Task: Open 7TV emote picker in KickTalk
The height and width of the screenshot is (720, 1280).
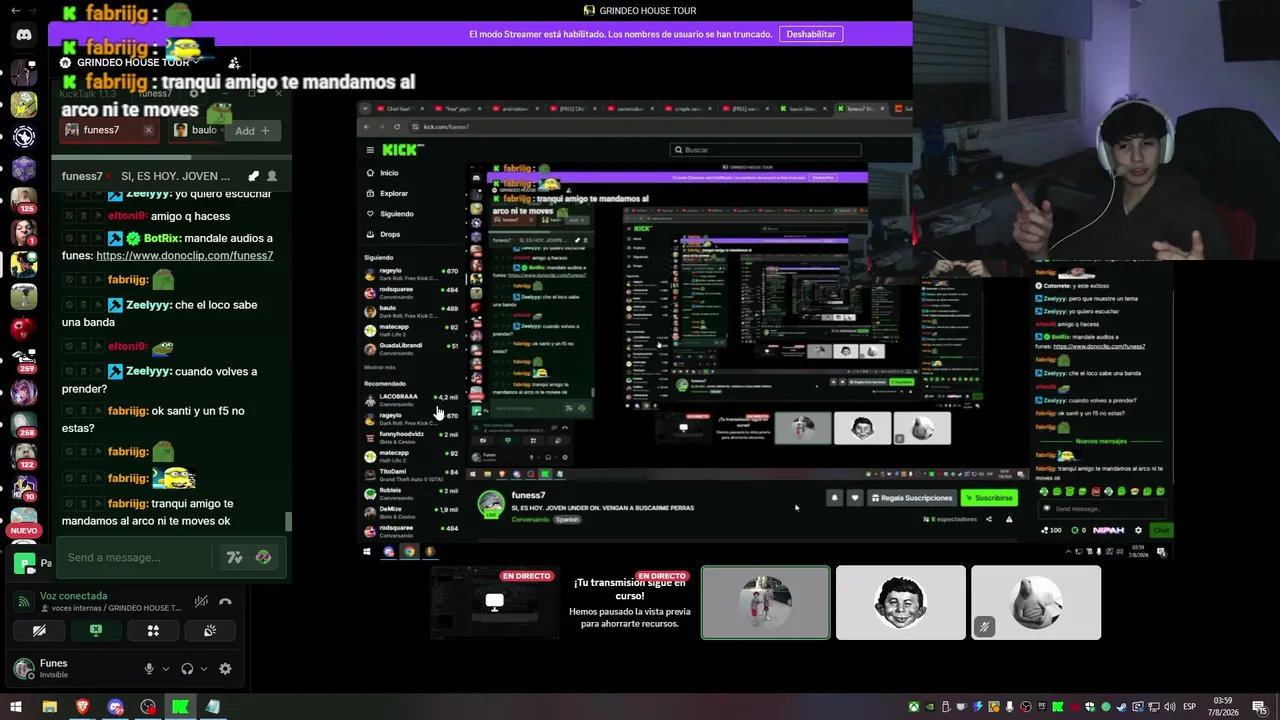Action: point(234,557)
